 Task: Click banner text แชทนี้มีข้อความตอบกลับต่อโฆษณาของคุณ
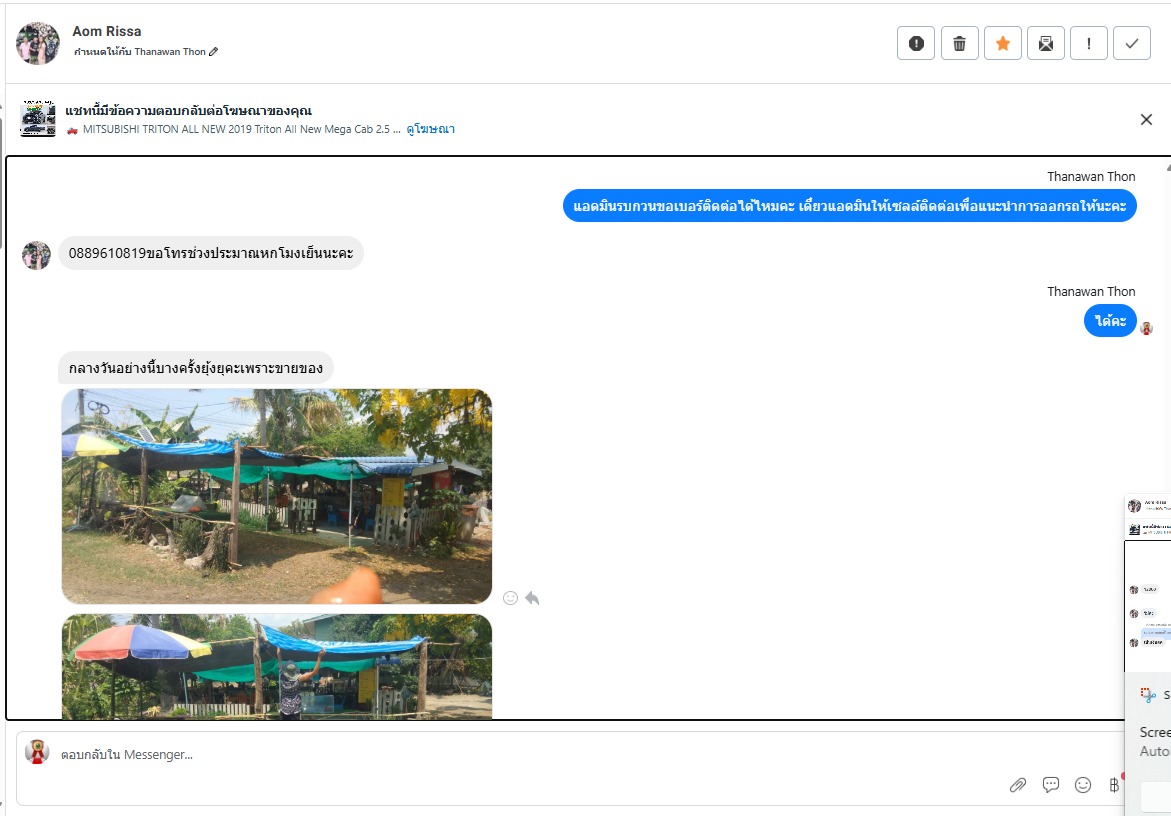188,110
